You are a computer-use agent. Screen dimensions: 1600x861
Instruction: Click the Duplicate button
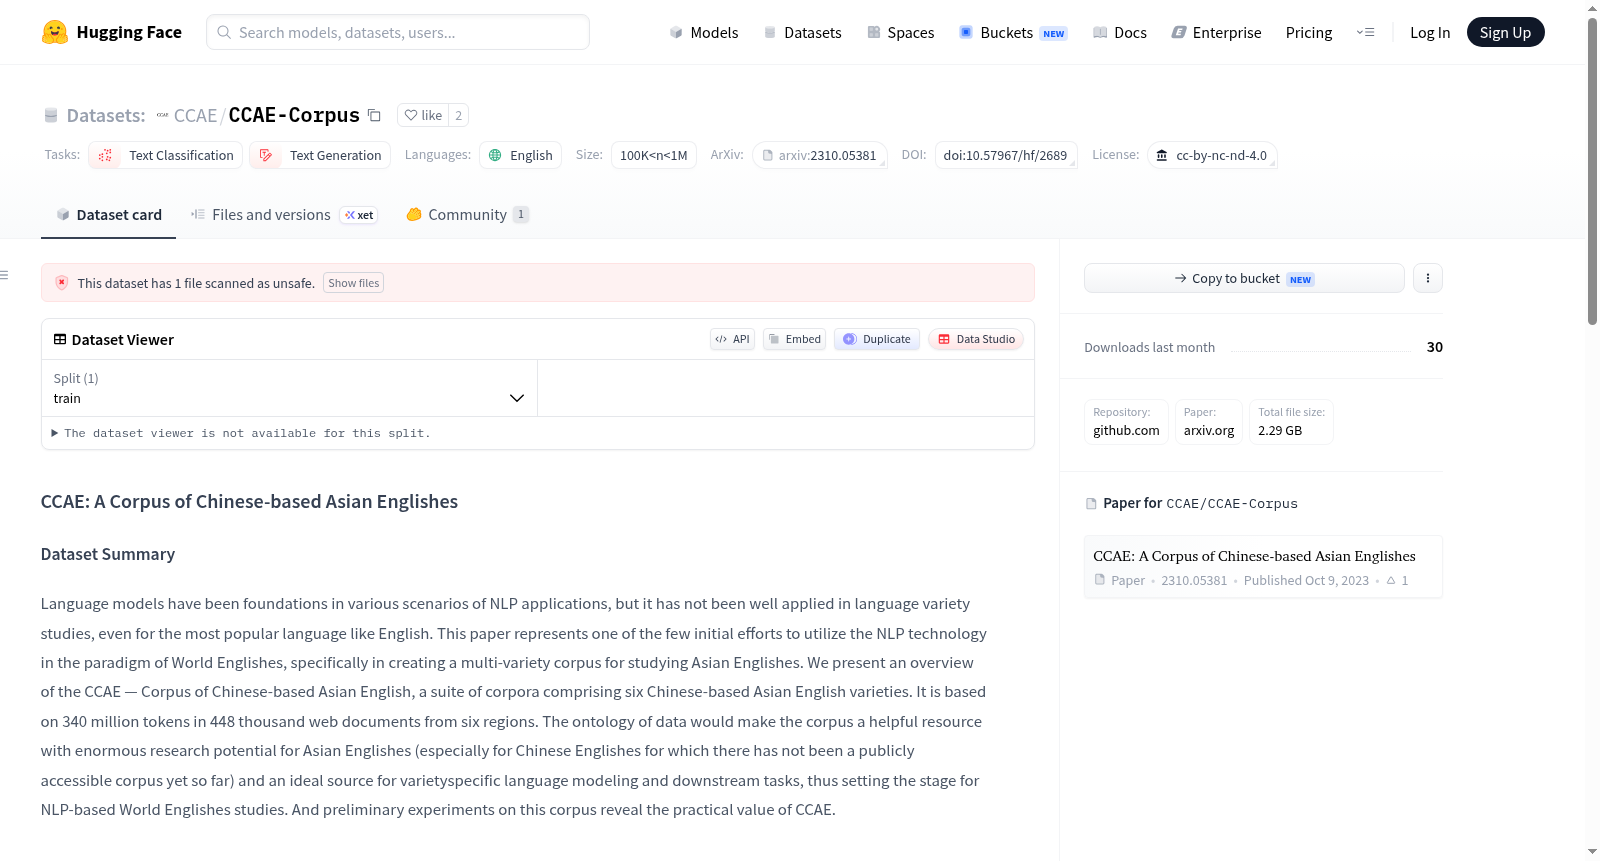tap(877, 339)
